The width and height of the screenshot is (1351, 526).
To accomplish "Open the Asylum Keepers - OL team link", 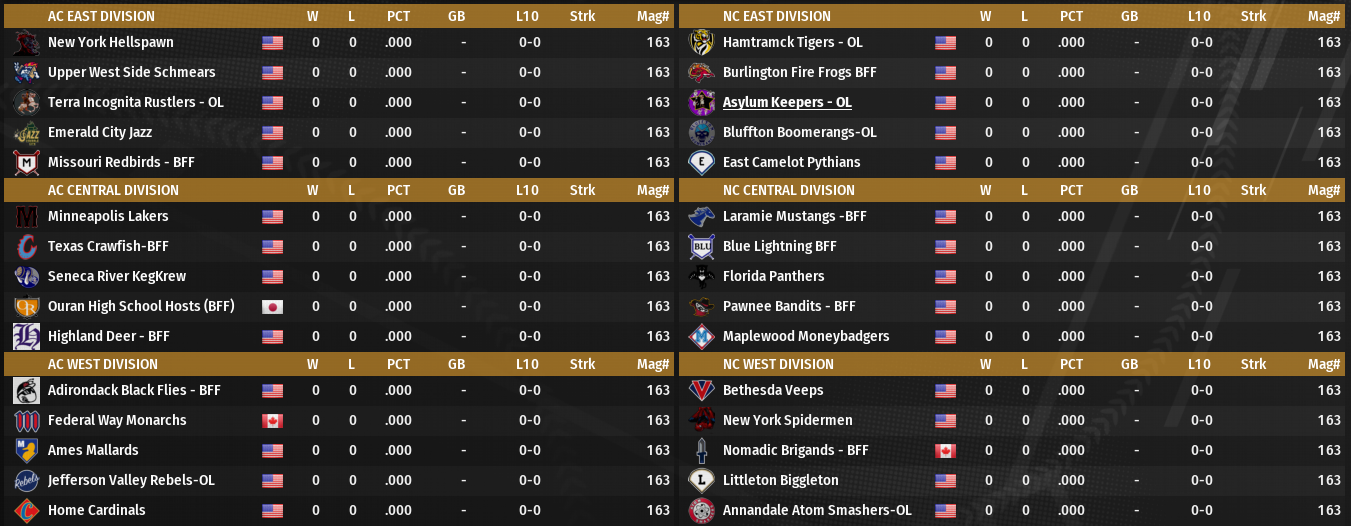I will (787, 103).
